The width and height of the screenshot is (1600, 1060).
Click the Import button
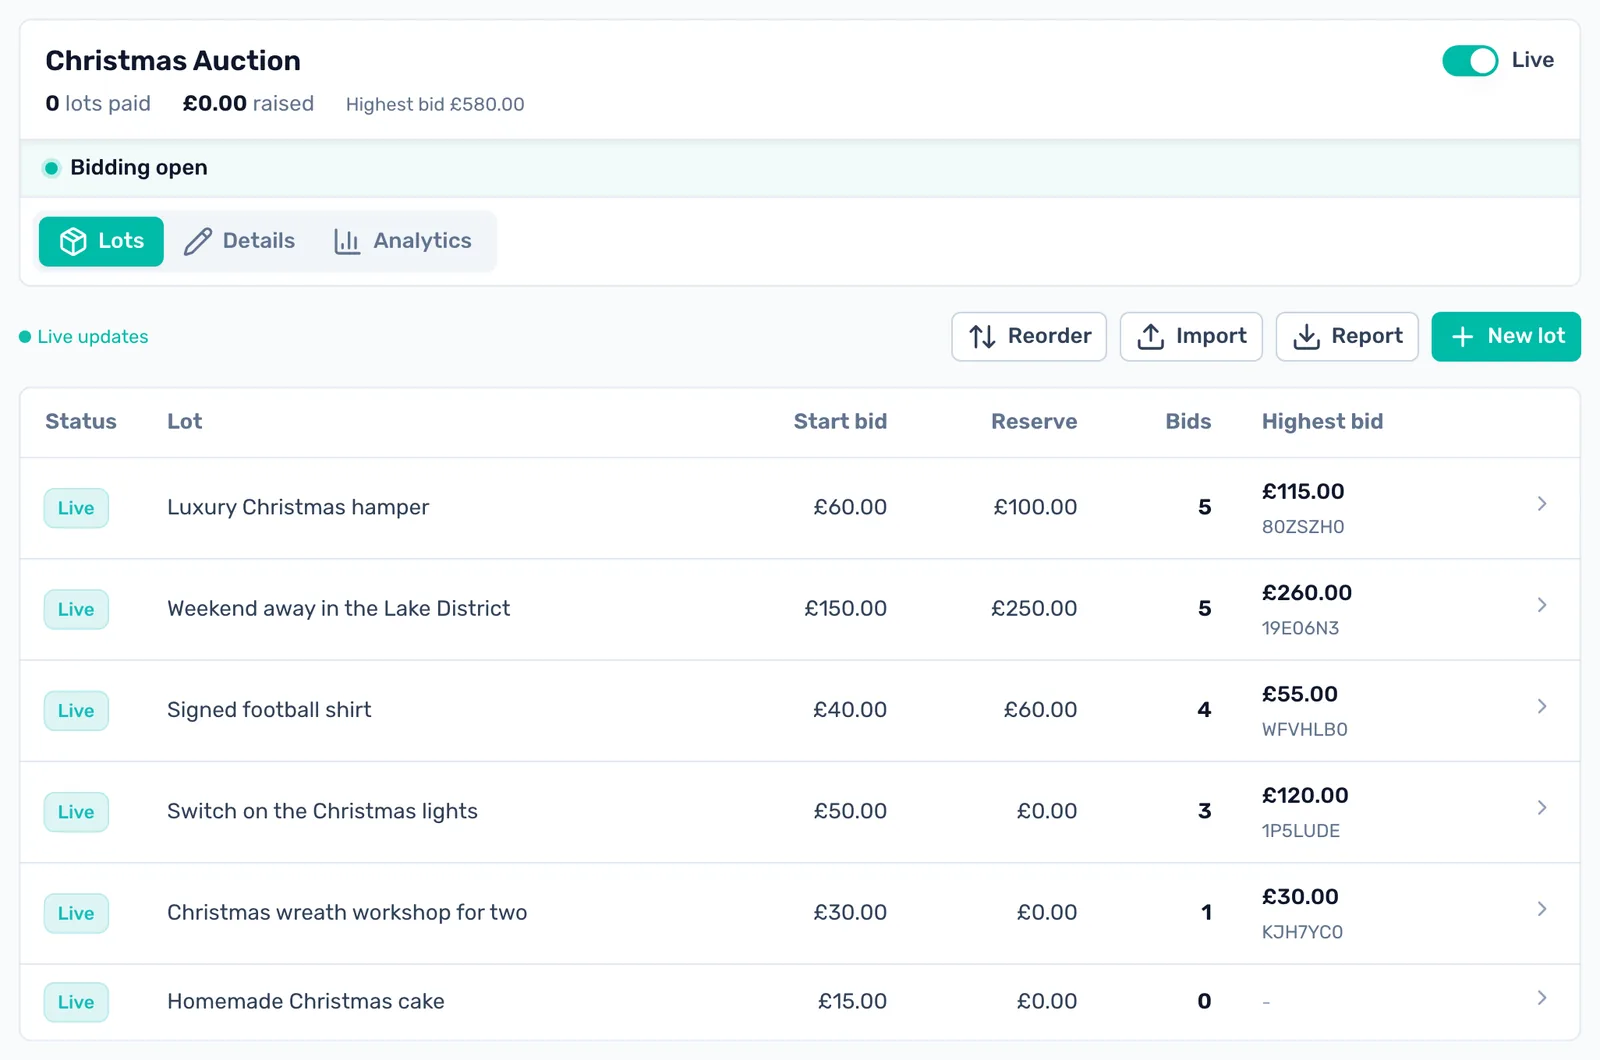tap(1191, 337)
